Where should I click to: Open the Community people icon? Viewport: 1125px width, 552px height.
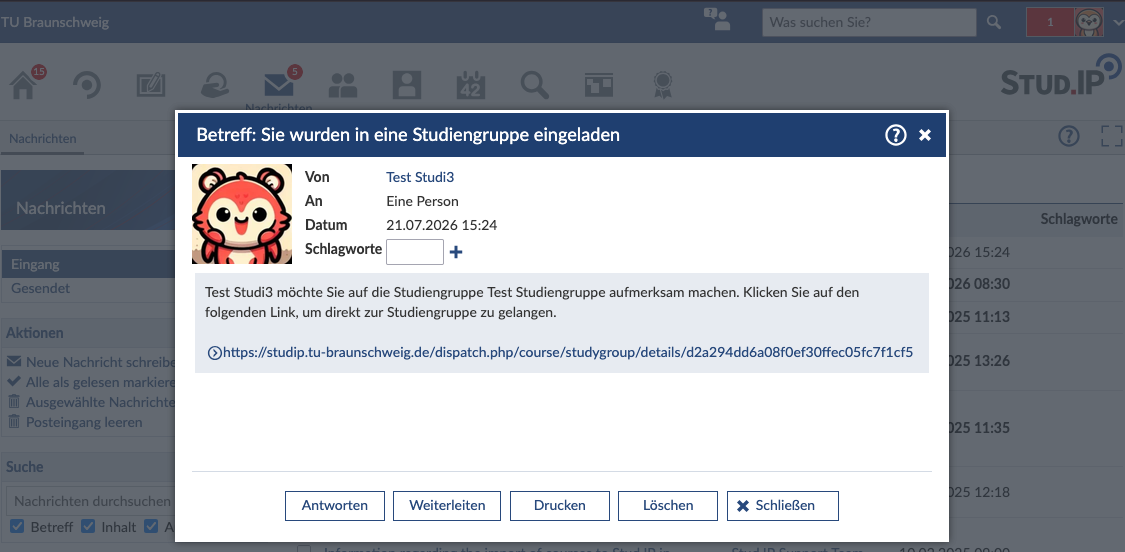click(x=343, y=86)
